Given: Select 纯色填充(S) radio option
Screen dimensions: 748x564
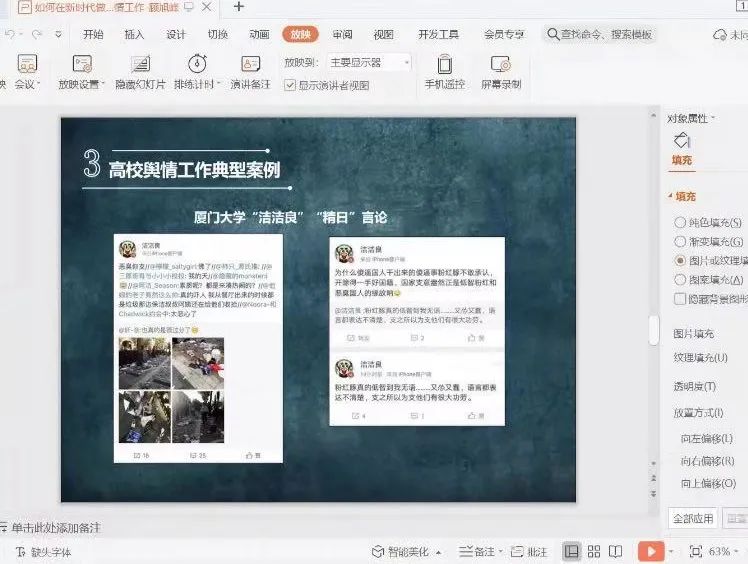Looking at the screenshot, I should [680, 222].
